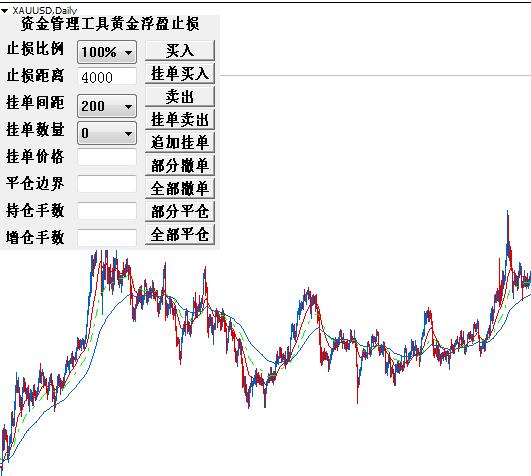Click the 部分平仓 partial close button
531x476 pixels.
click(x=180, y=211)
